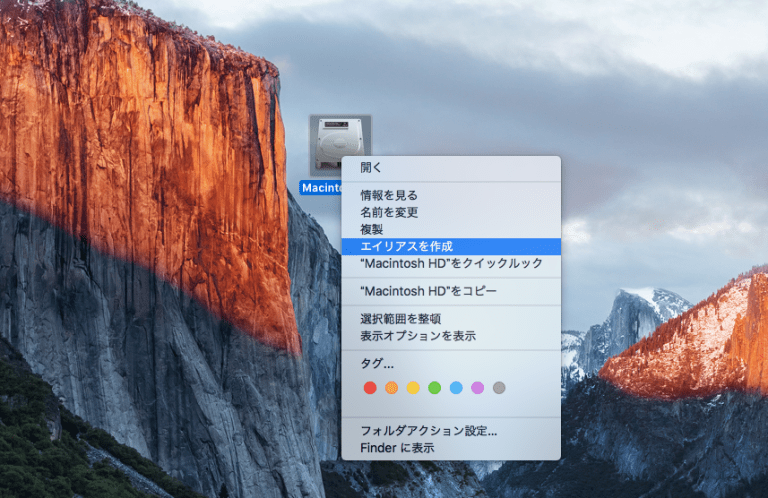The width and height of the screenshot is (768, 498).
Task: Select 情報を見る menu entry
Action: (x=451, y=195)
